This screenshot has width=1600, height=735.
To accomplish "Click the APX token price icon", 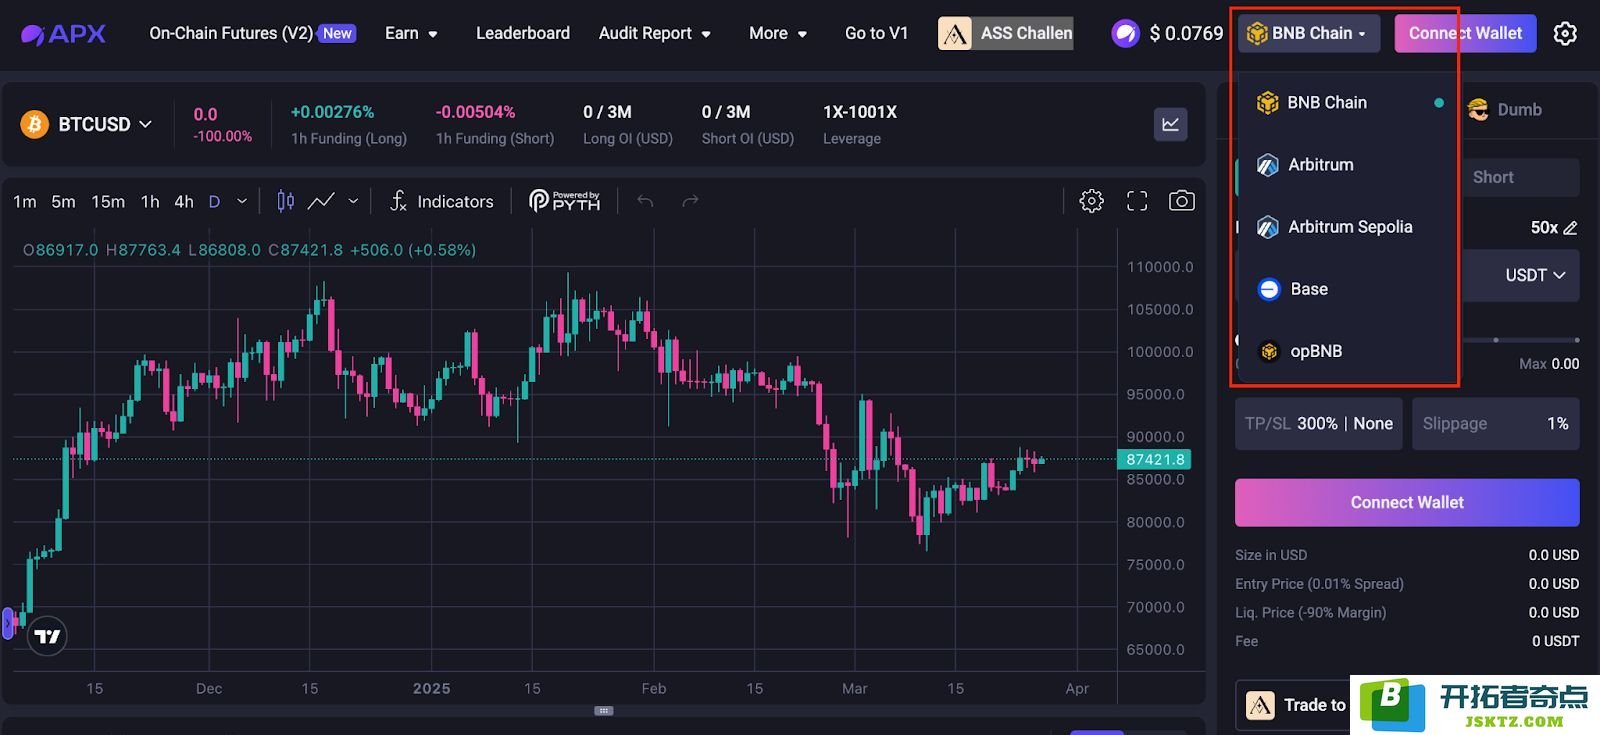I will [1125, 33].
